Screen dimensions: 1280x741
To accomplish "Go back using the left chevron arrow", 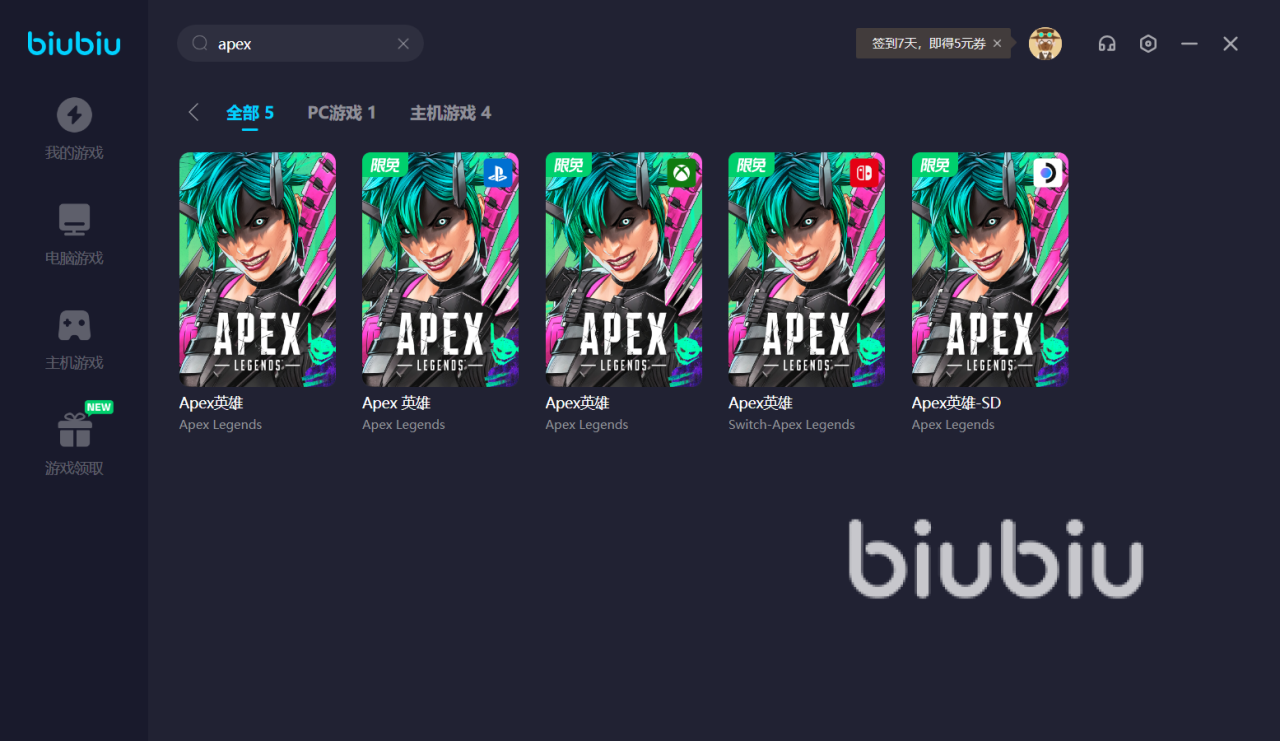I will coord(193,112).
